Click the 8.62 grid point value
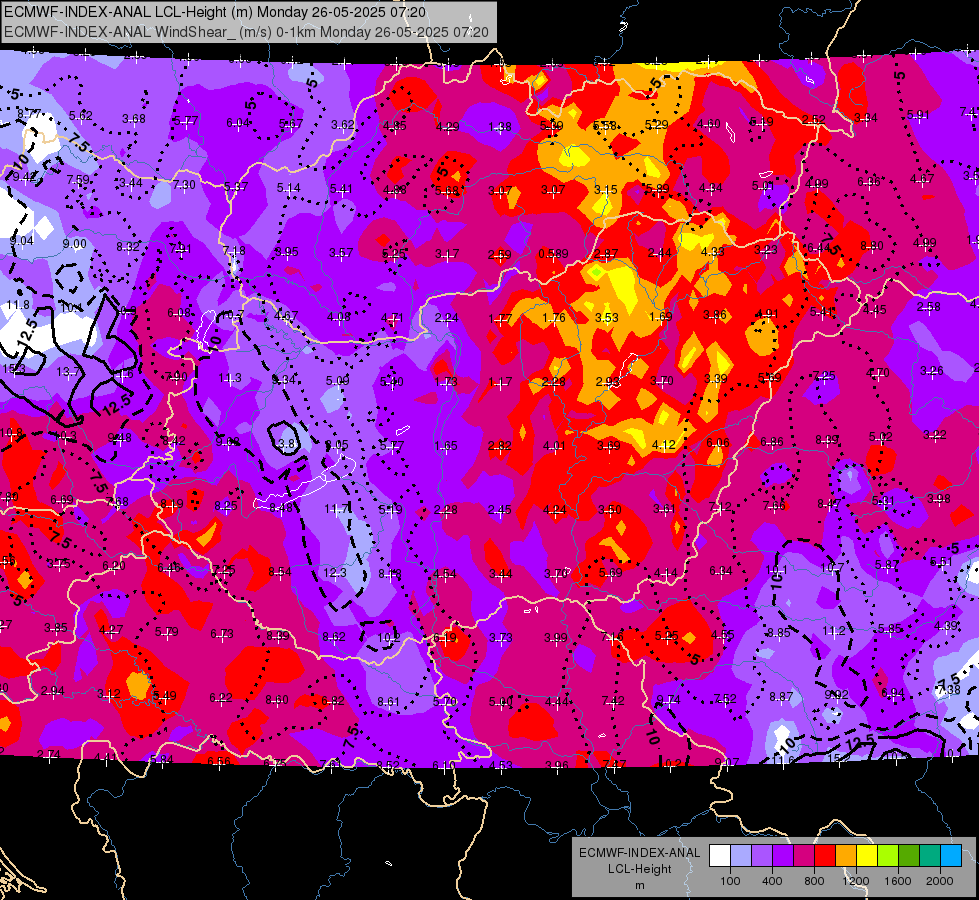The height and width of the screenshot is (900, 979). click(334, 637)
